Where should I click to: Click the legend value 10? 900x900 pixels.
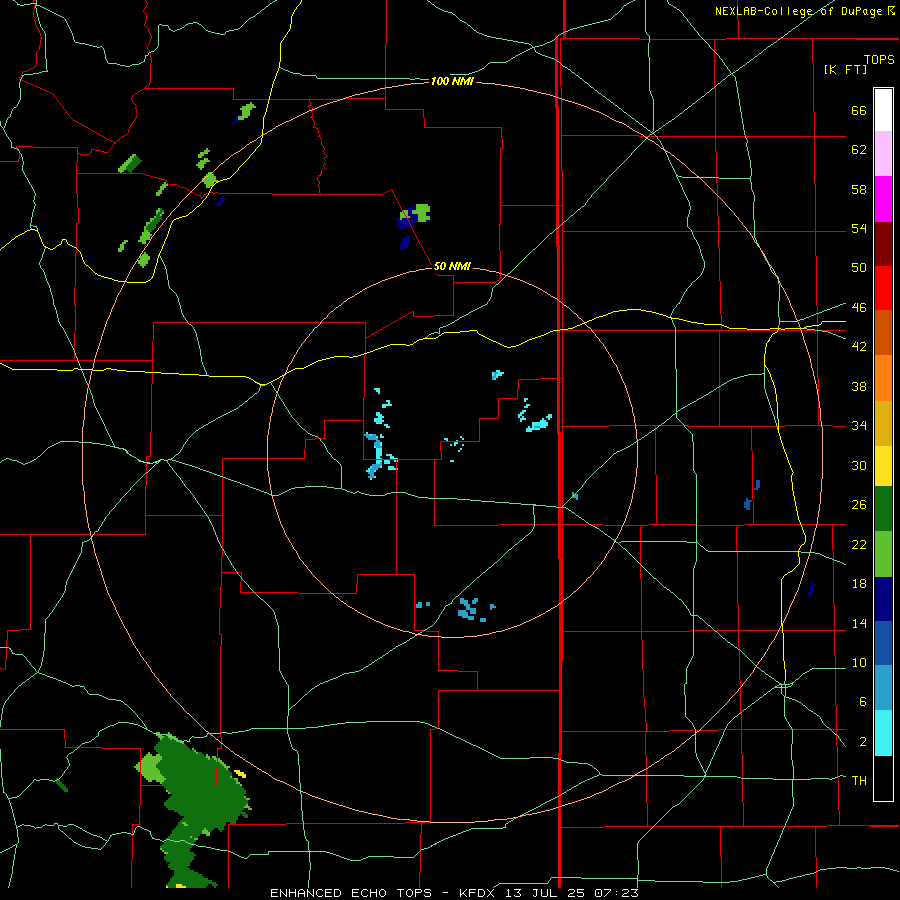(x=859, y=663)
